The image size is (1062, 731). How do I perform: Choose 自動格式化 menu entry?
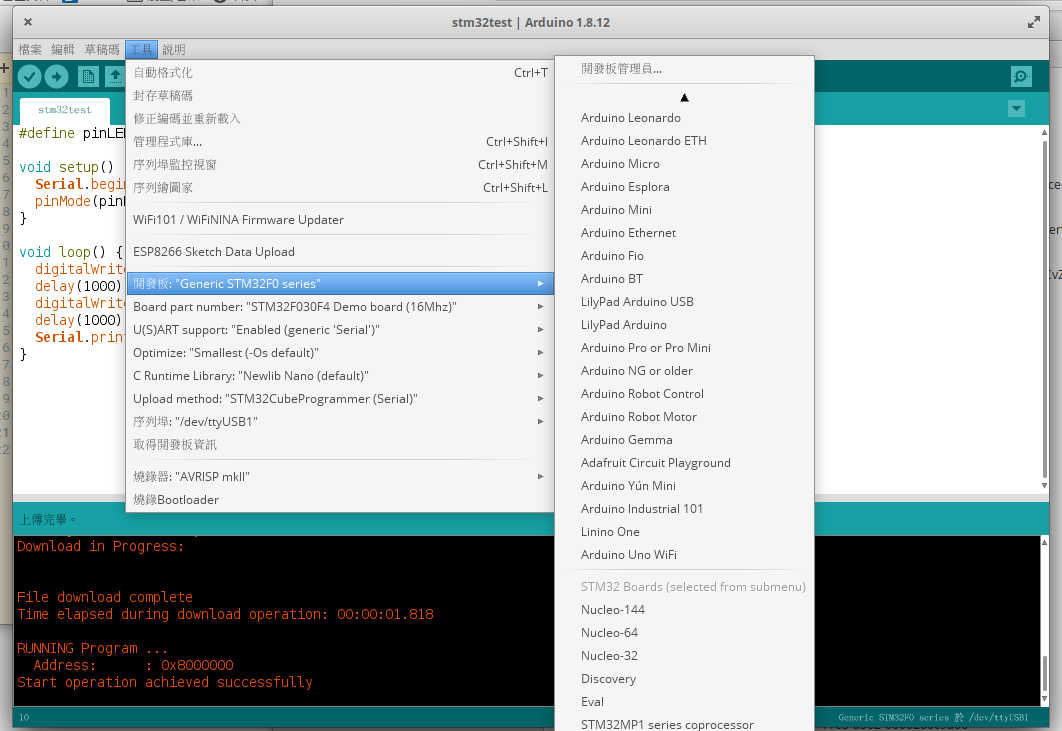[x=340, y=72]
